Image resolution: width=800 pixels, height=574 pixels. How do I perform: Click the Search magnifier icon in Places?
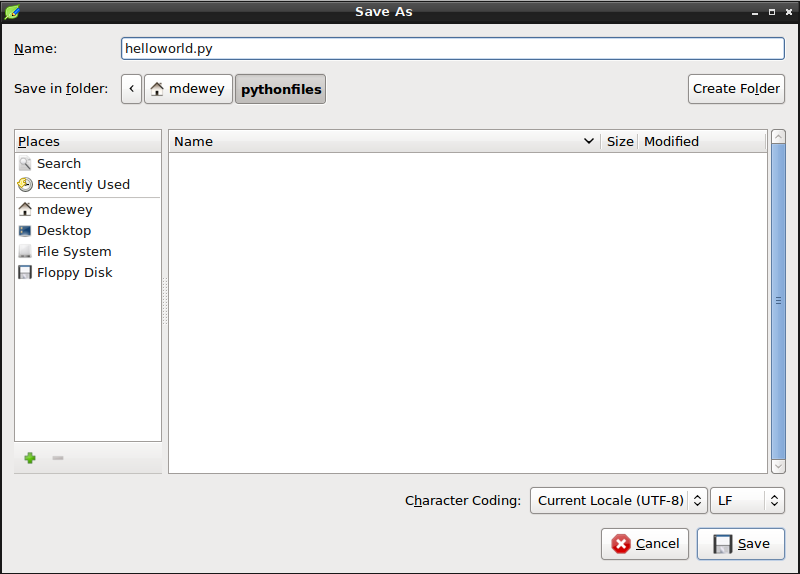pos(25,163)
